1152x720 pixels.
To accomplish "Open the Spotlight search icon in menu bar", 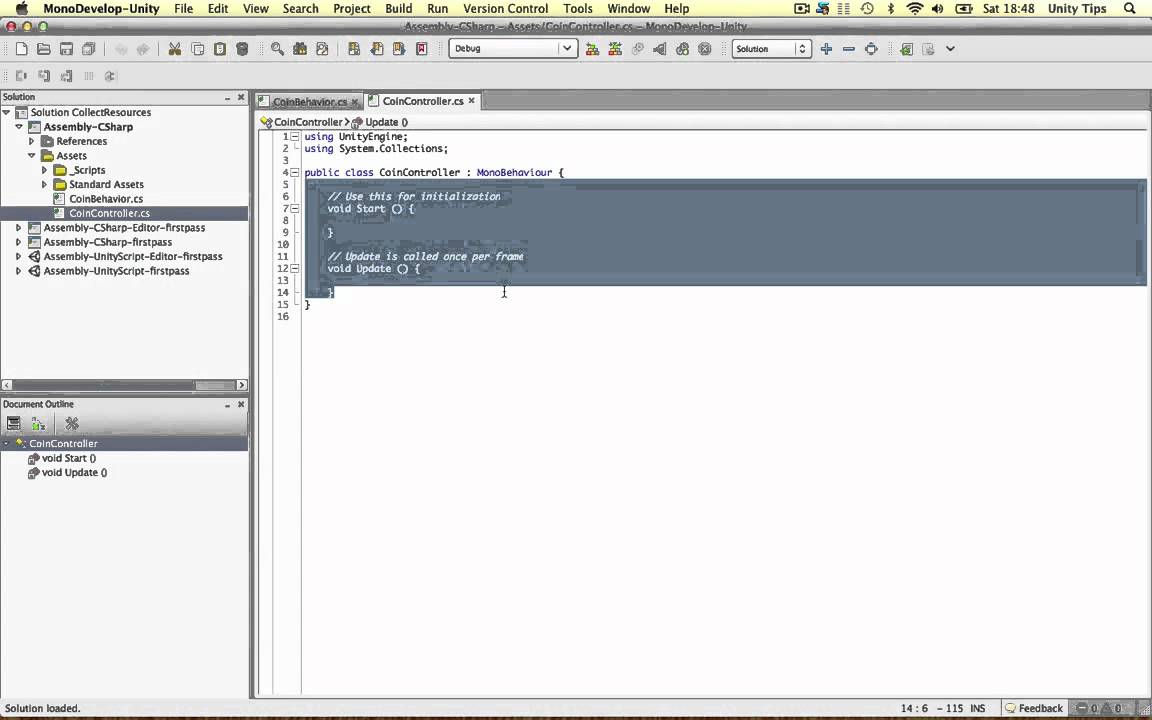I will click(x=1129, y=9).
